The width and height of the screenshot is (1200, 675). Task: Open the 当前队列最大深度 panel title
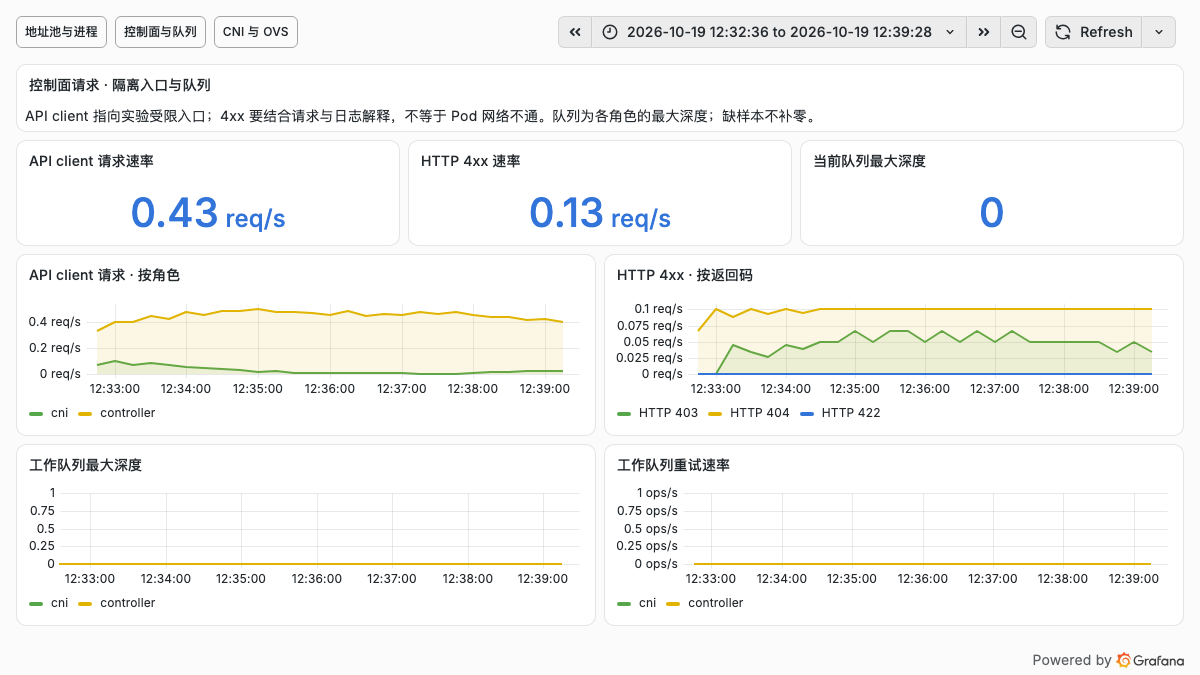(x=869, y=161)
